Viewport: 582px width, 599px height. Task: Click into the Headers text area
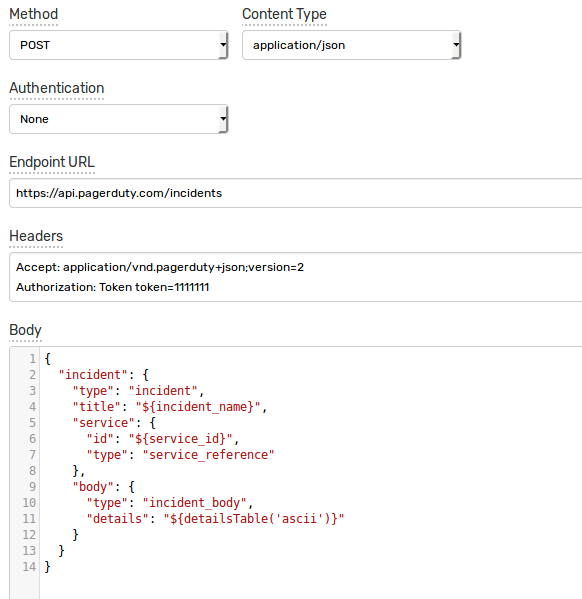click(x=296, y=277)
